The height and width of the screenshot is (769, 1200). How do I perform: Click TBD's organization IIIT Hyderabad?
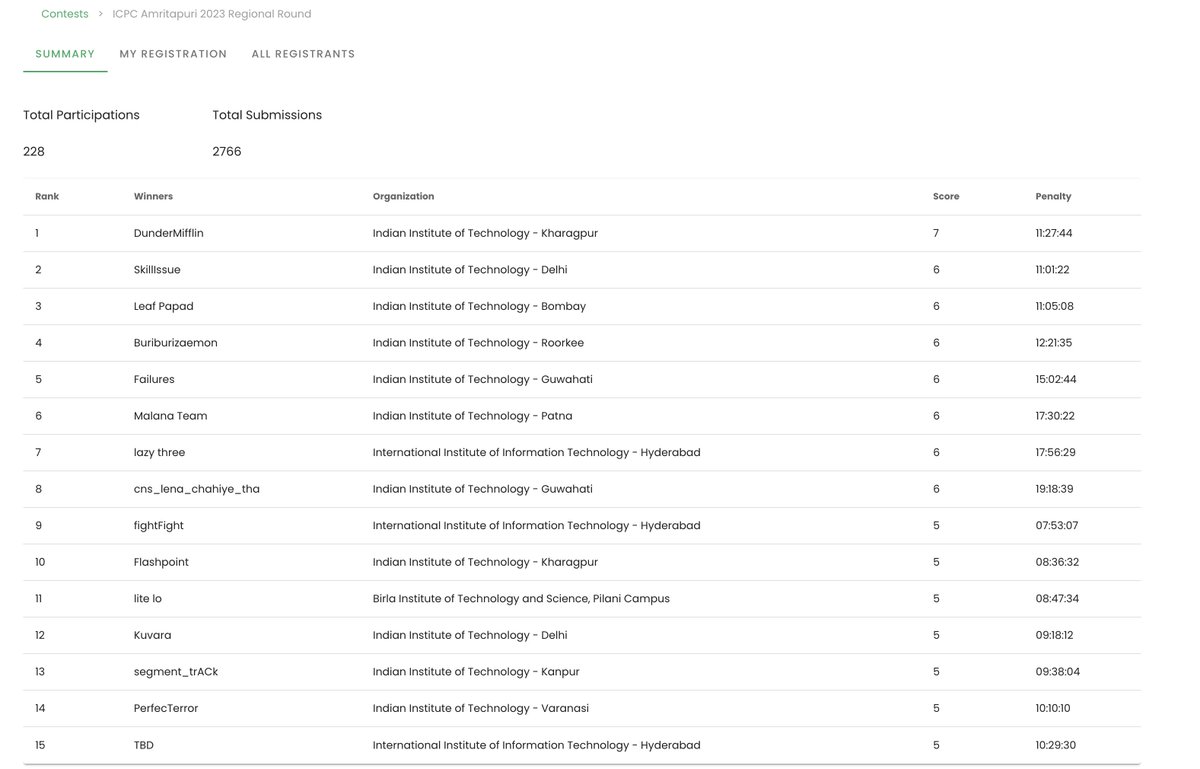pyautogui.click(x=537, y=745)
